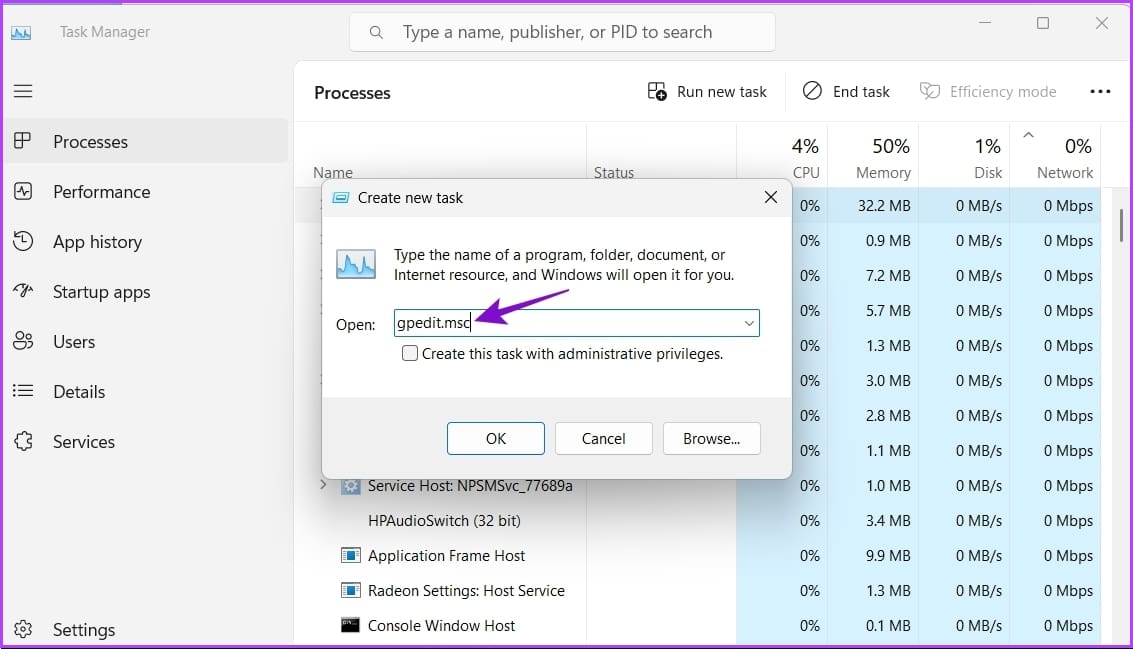Click the Settings gear icon
1133x649 pixels.
[x=23, y=629]
